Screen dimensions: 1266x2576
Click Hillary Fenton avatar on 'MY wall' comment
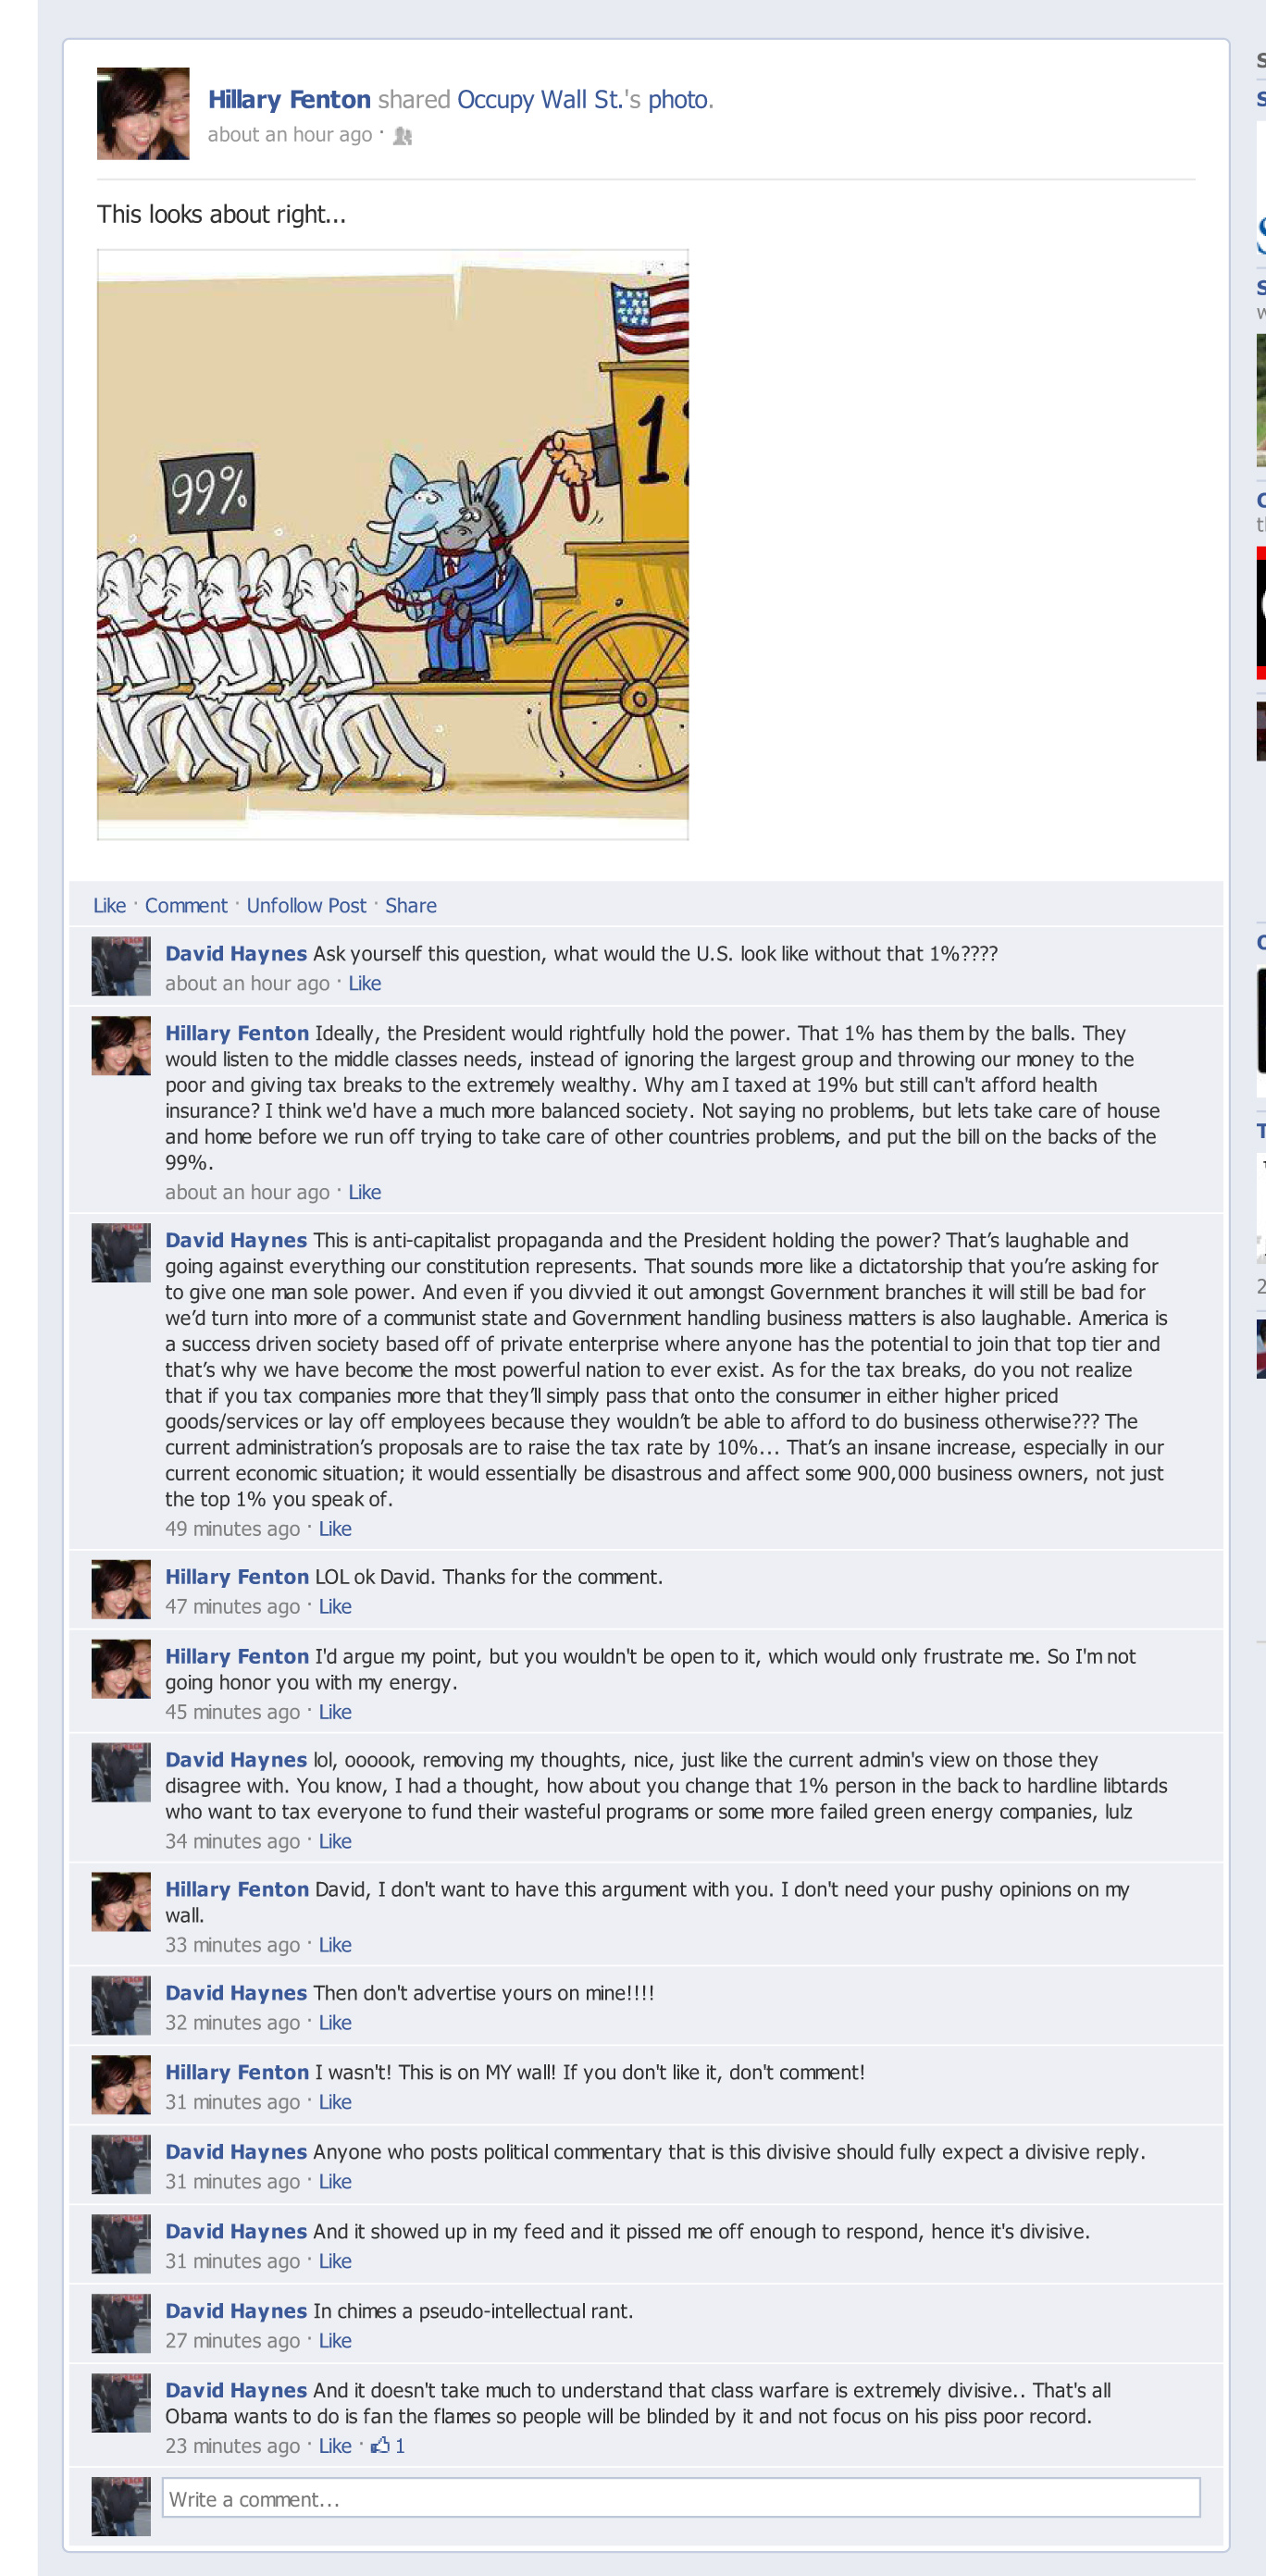point(121,2084)
